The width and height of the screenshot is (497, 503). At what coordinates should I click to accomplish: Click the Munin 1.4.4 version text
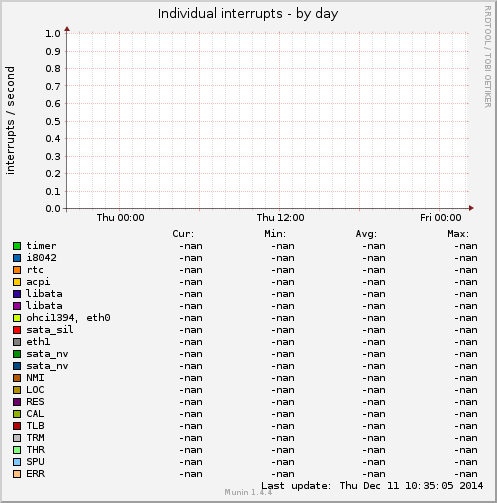248,492
